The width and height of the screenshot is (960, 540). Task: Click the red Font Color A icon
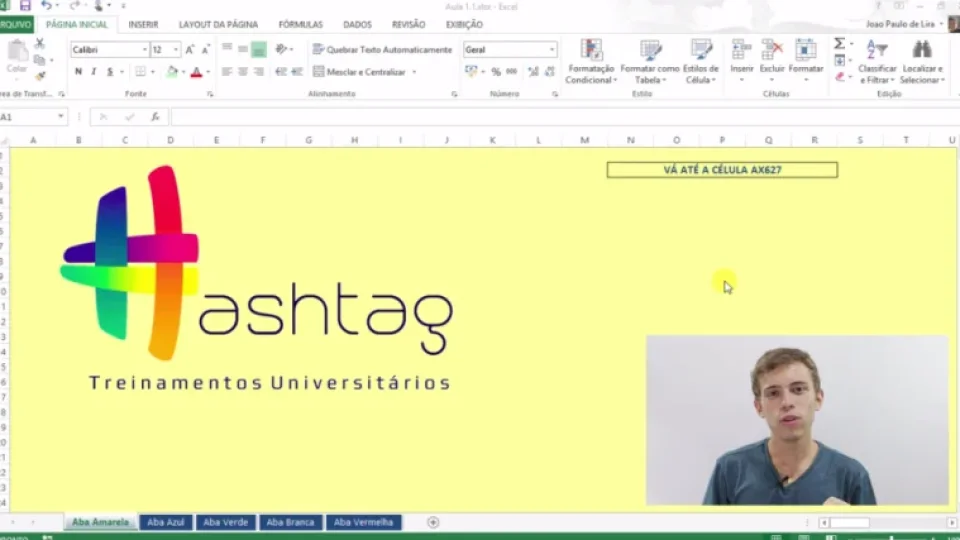[x=197, y=72]
